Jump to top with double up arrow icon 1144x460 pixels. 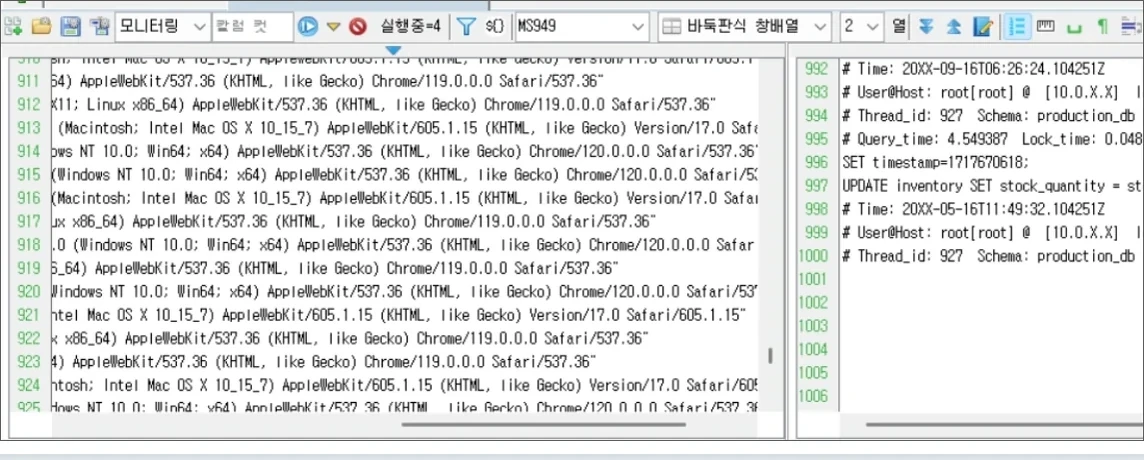point(954,27)
